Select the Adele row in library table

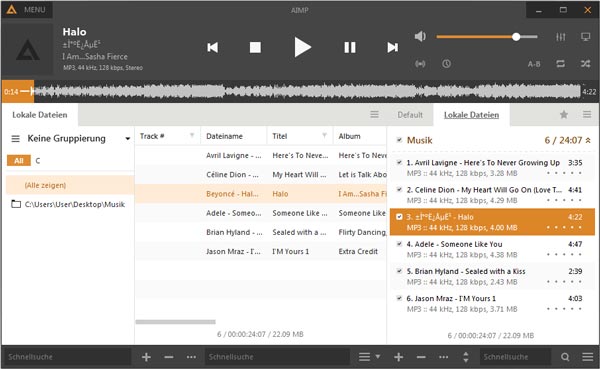pos(261,213)
